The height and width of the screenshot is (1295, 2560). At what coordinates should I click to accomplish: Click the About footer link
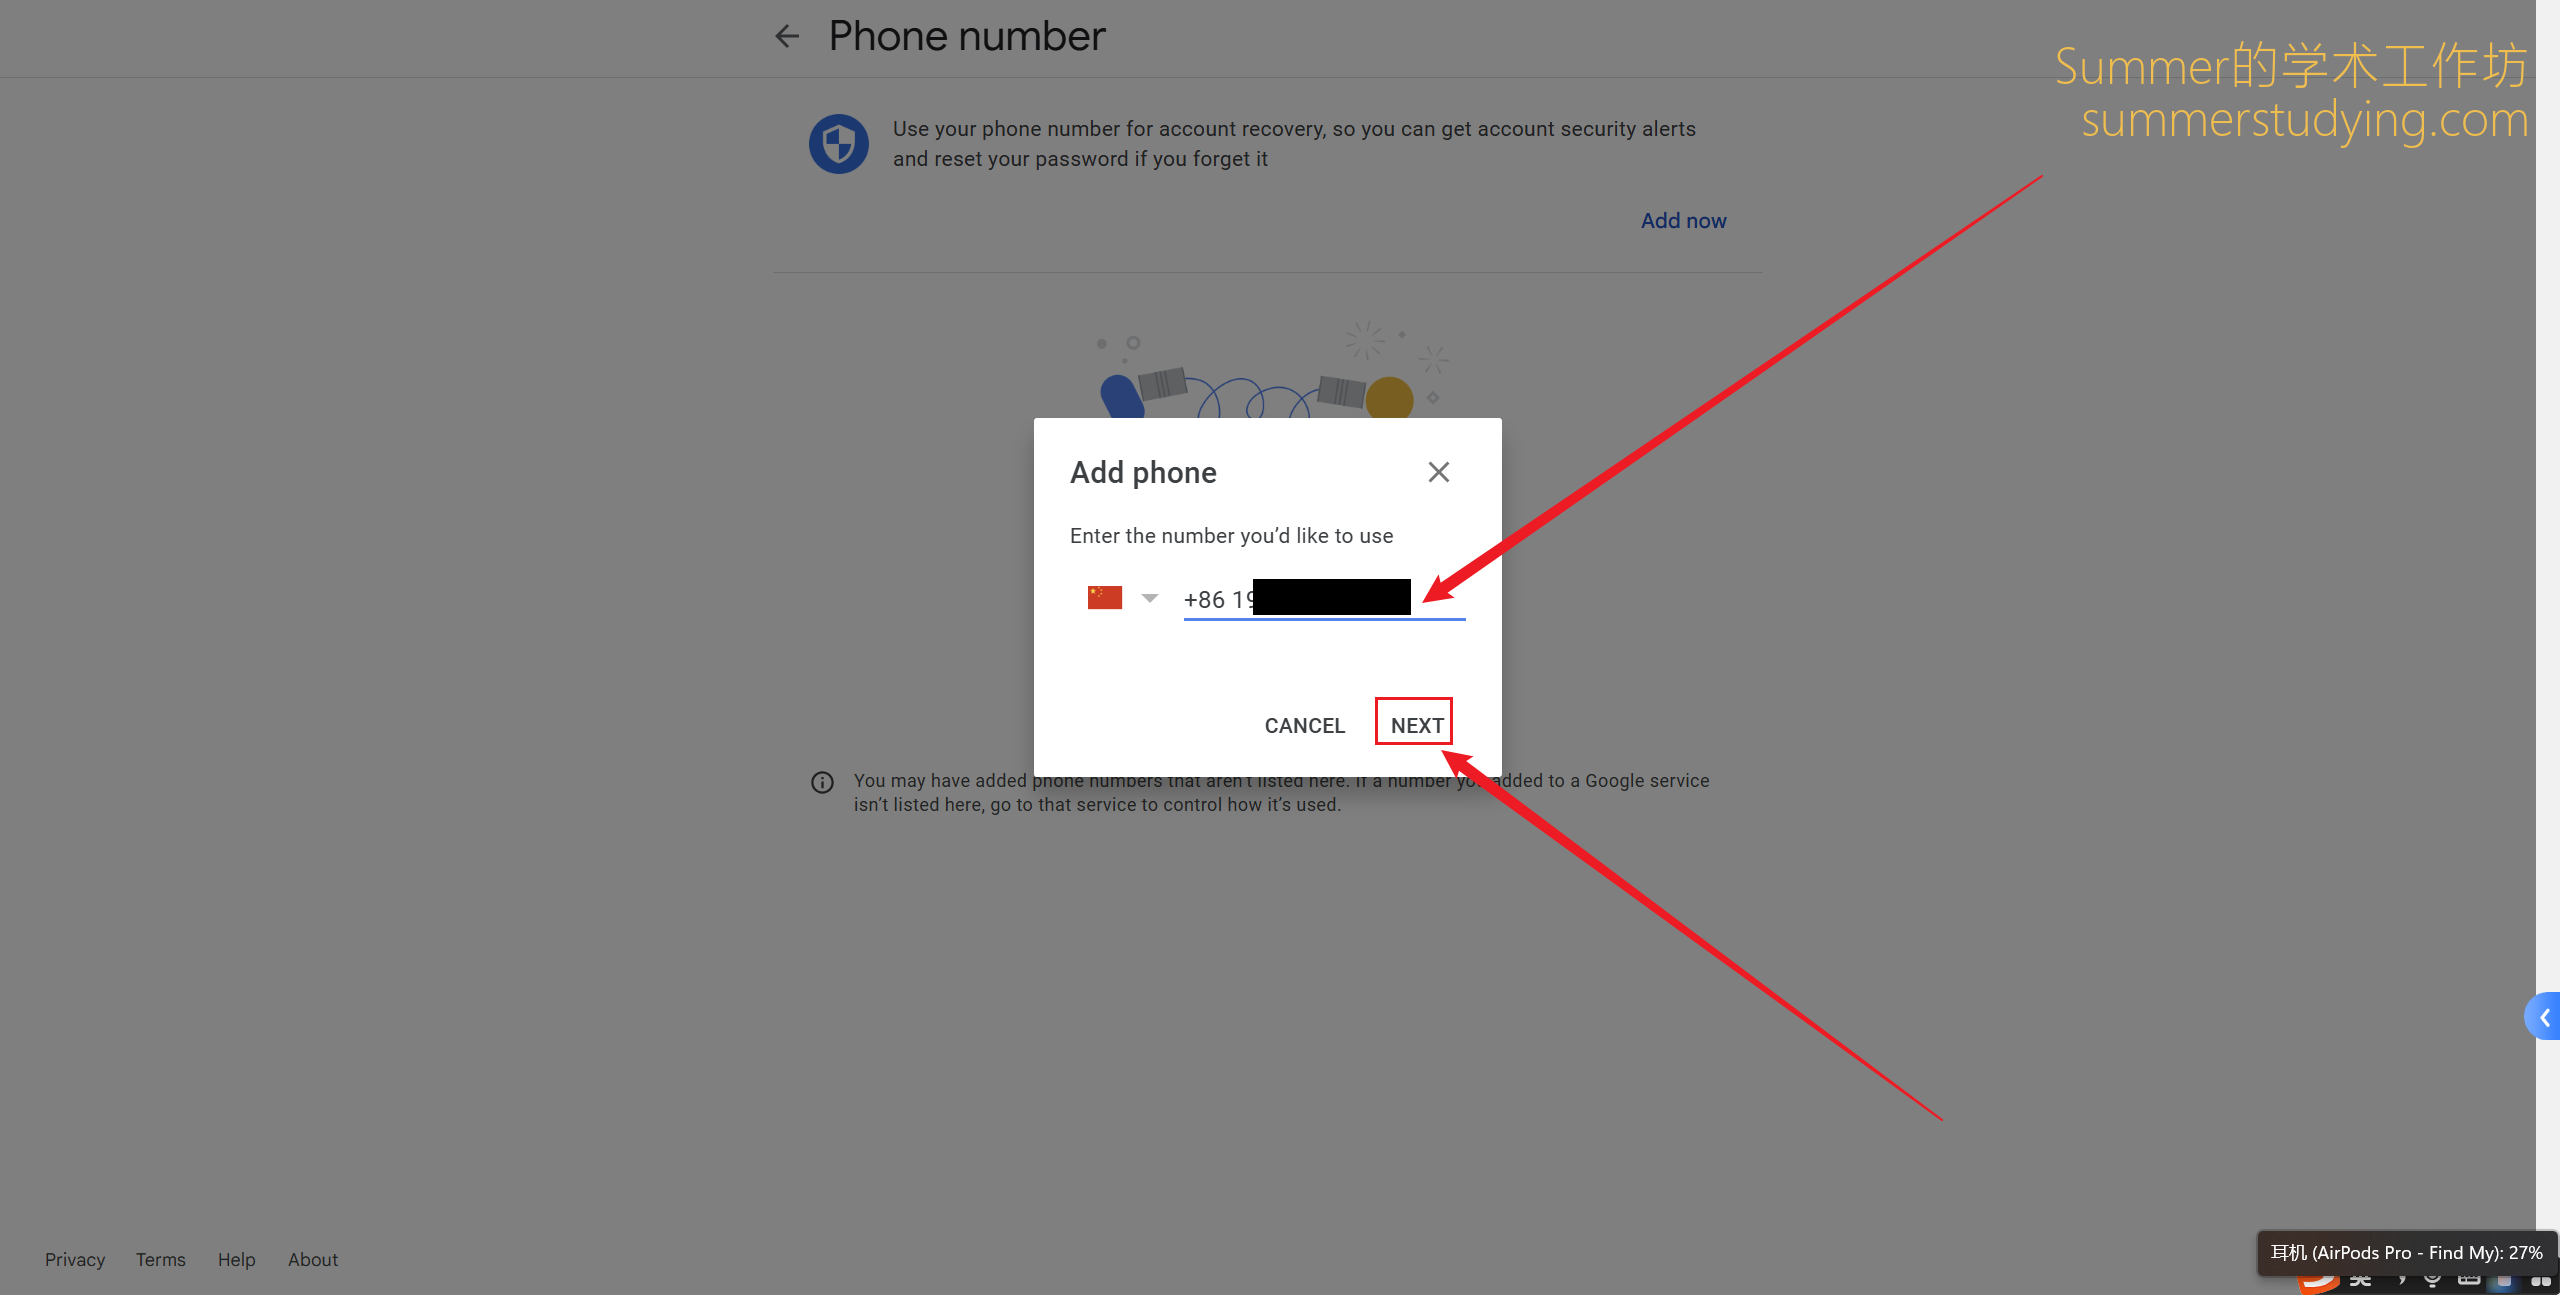tap(312, 1259)
